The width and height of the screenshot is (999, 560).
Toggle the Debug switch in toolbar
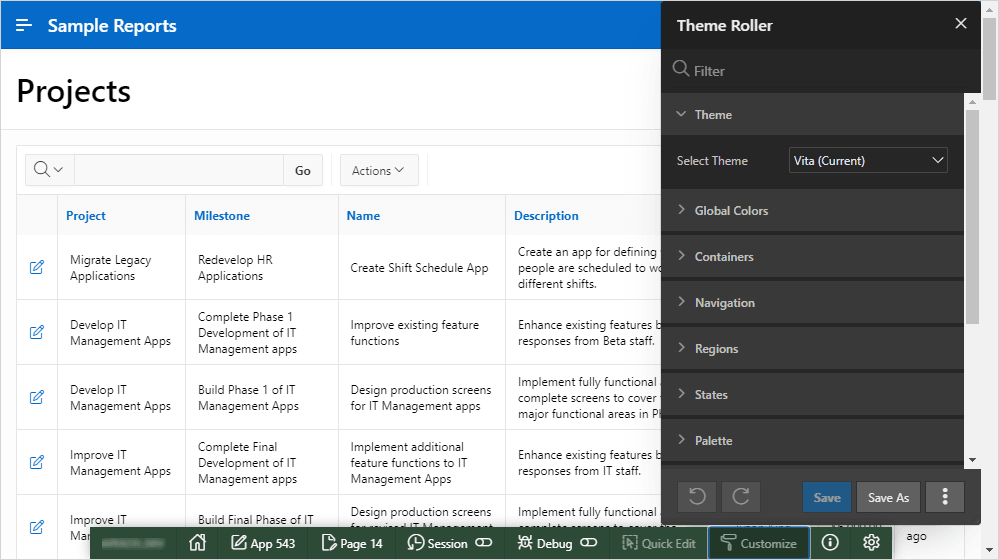point(588,543)
